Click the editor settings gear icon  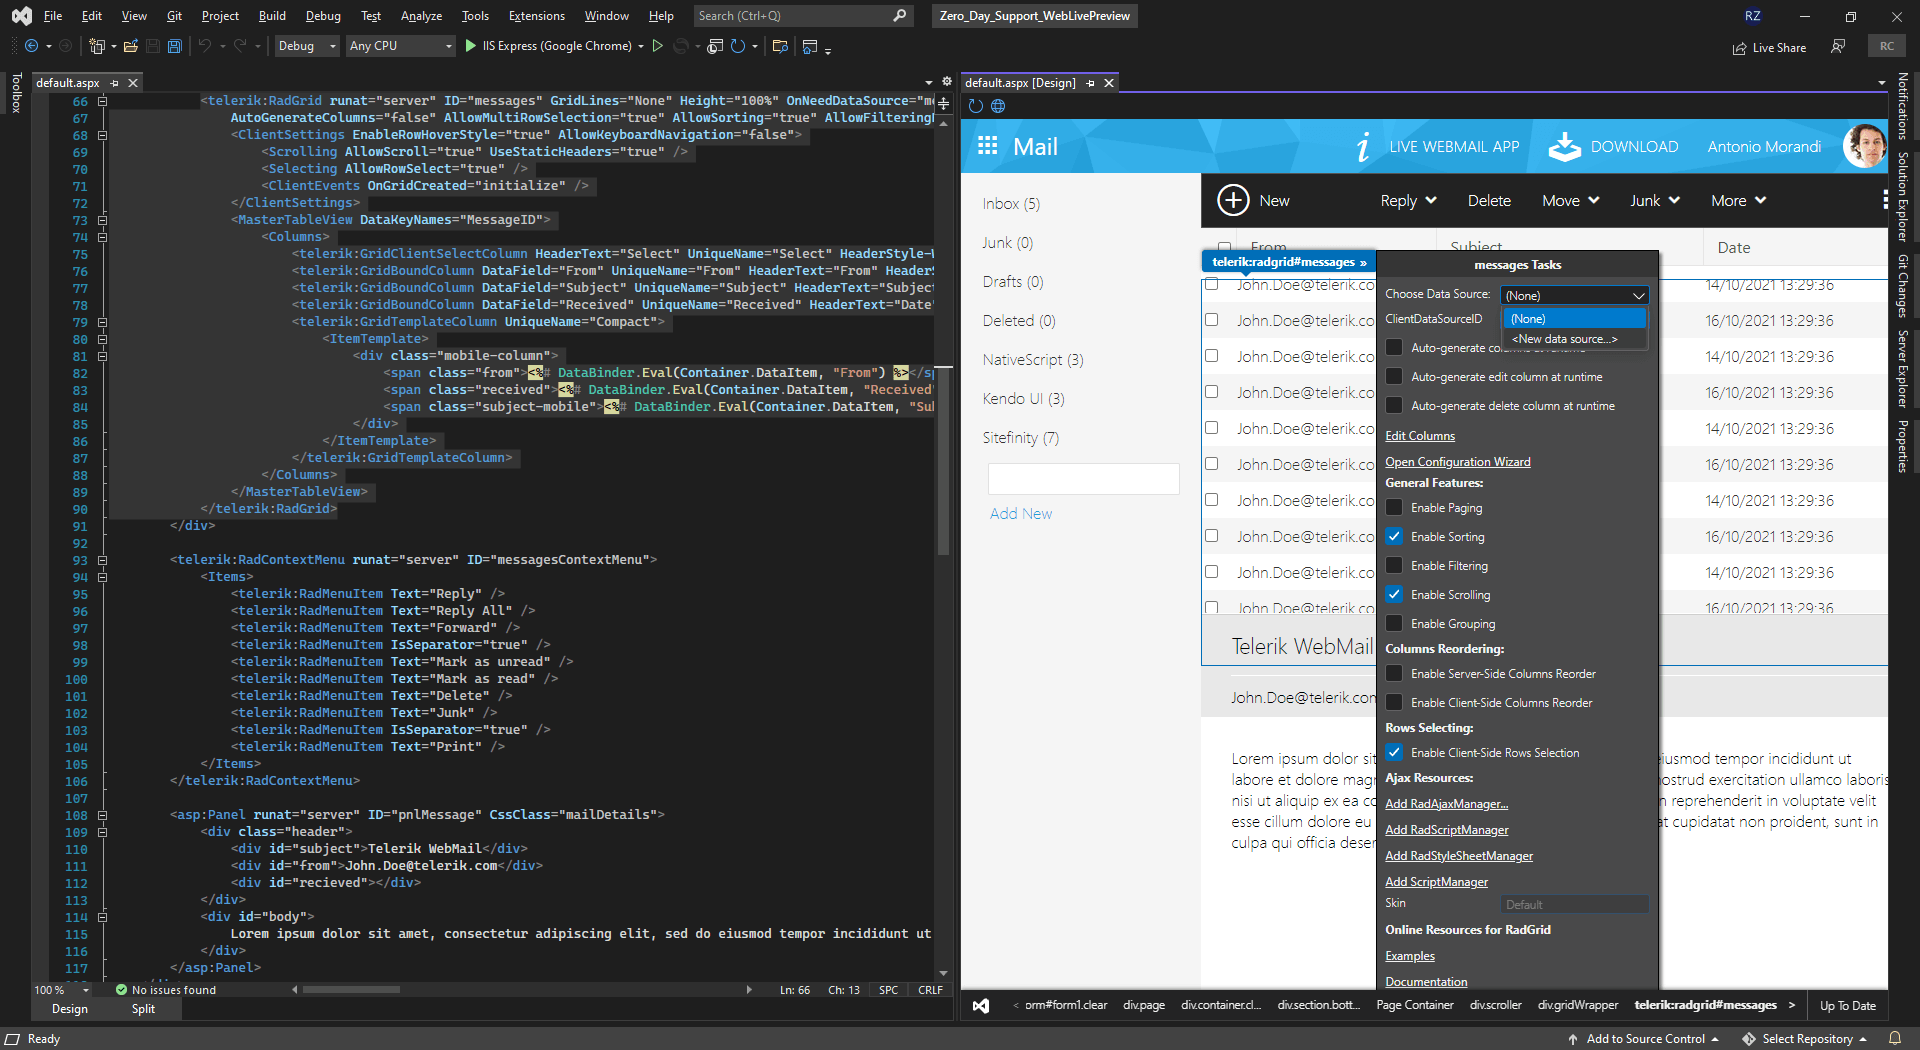[947, 82]
